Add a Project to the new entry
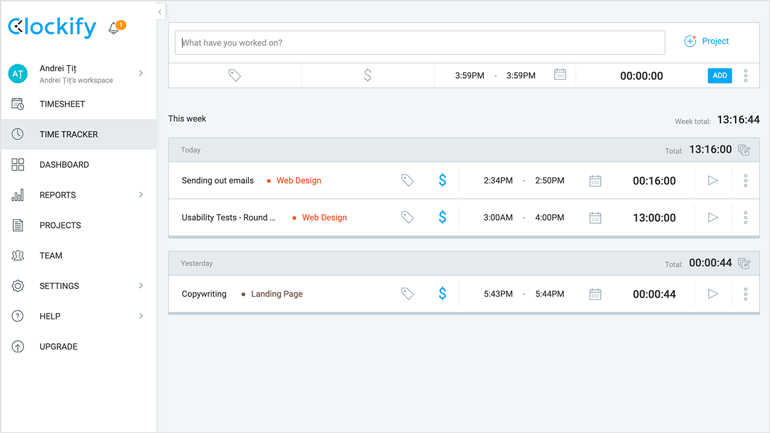Image resolution: width=770 pixels, height=433 pixels. pyautogui.click(x=707, y=41)
